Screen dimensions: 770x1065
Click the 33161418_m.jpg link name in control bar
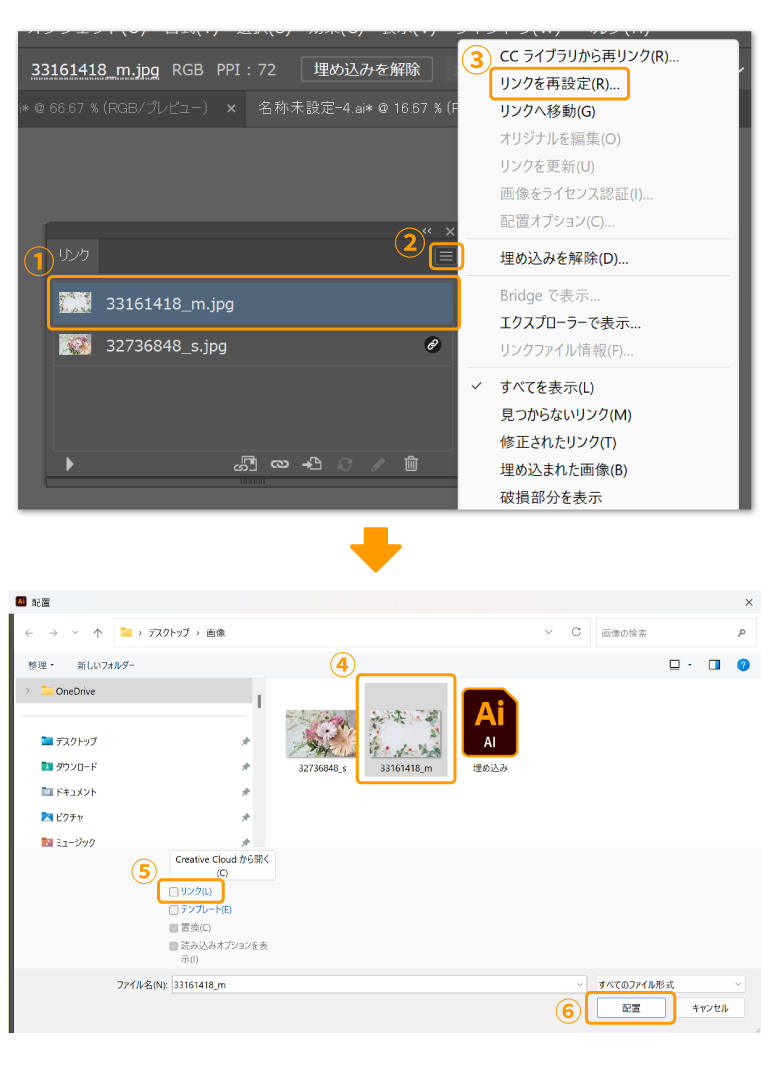pos(95,70)
